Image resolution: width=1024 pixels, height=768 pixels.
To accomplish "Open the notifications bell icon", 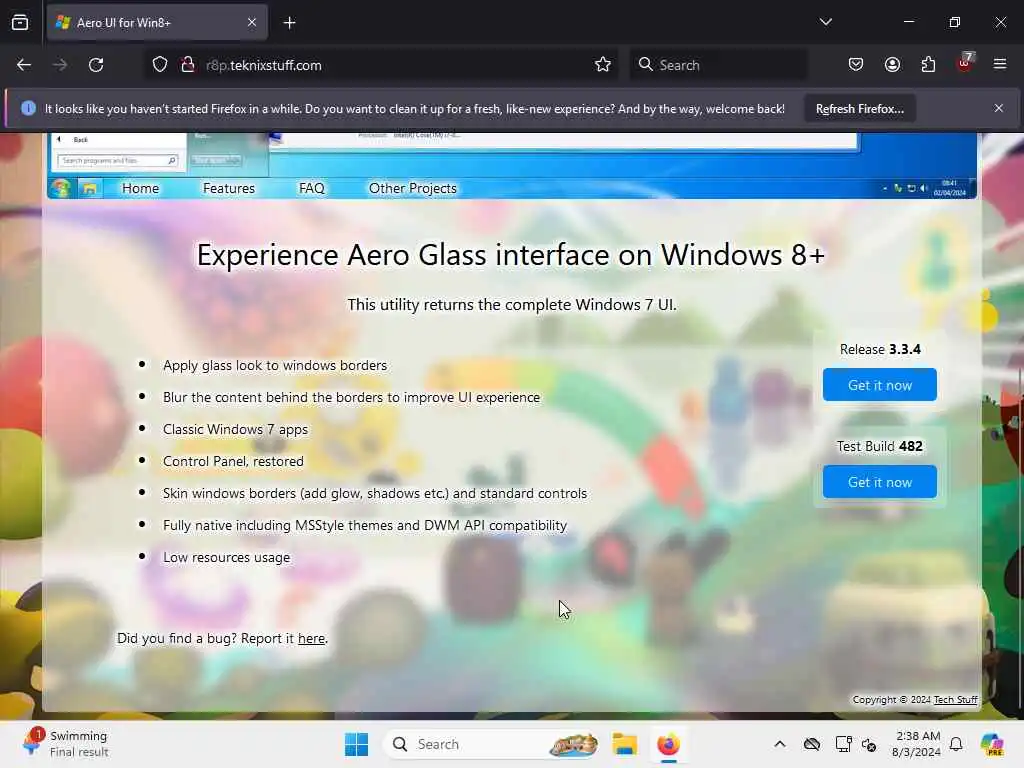I will pos(956,744).
